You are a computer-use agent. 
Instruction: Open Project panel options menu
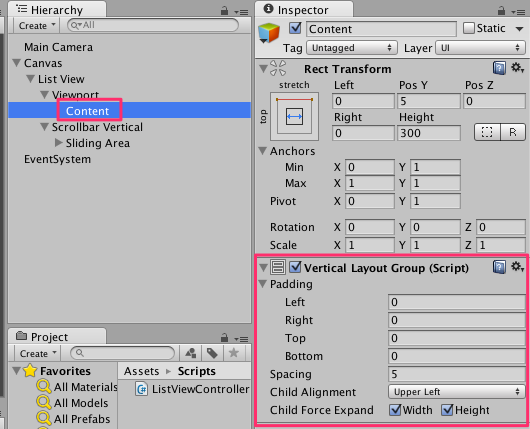coord(241,339)
